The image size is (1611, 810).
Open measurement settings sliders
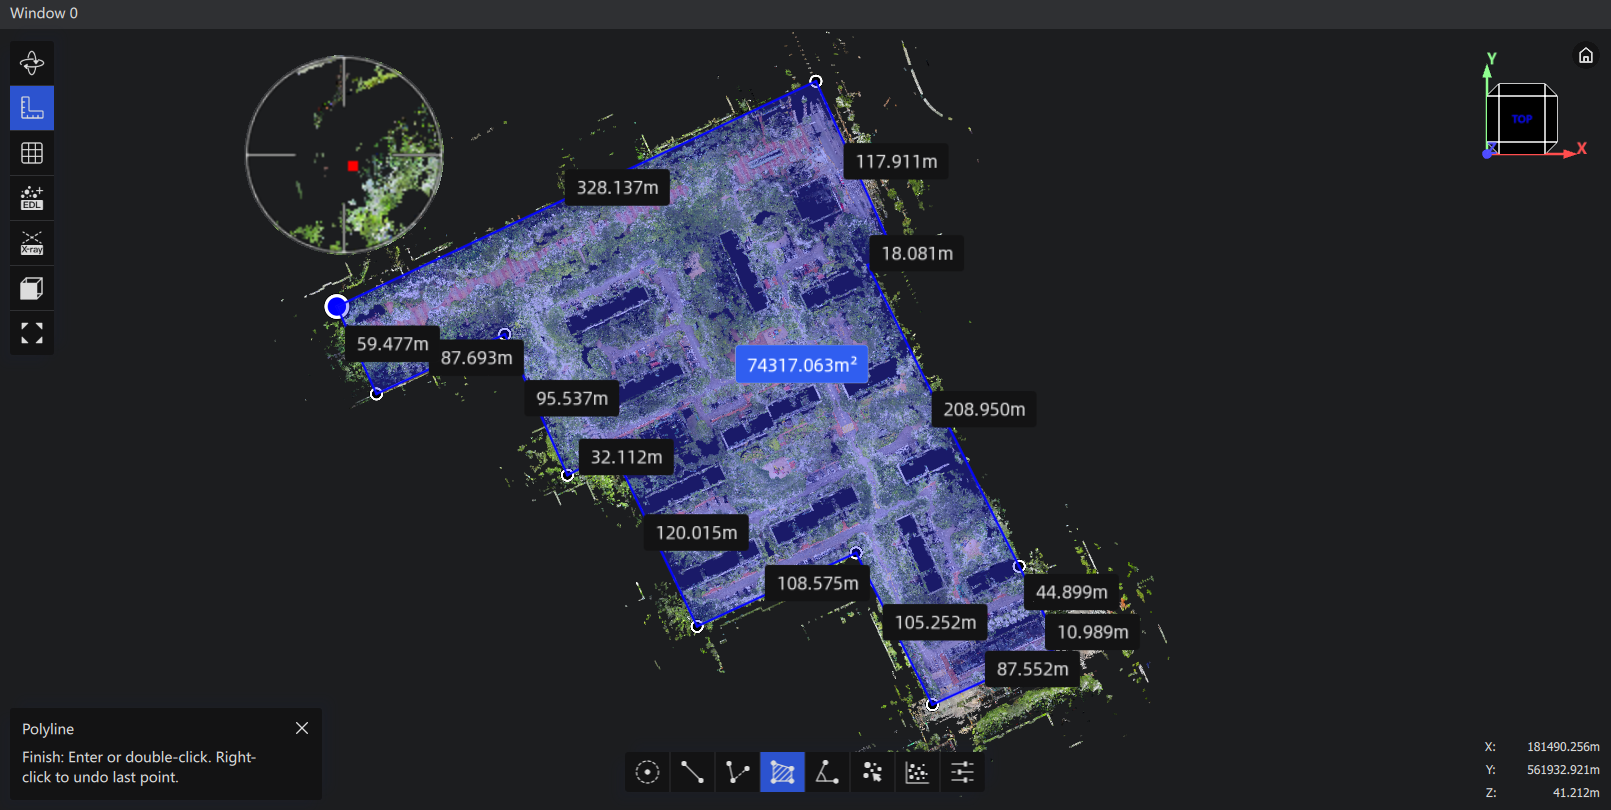click(962, 772)
